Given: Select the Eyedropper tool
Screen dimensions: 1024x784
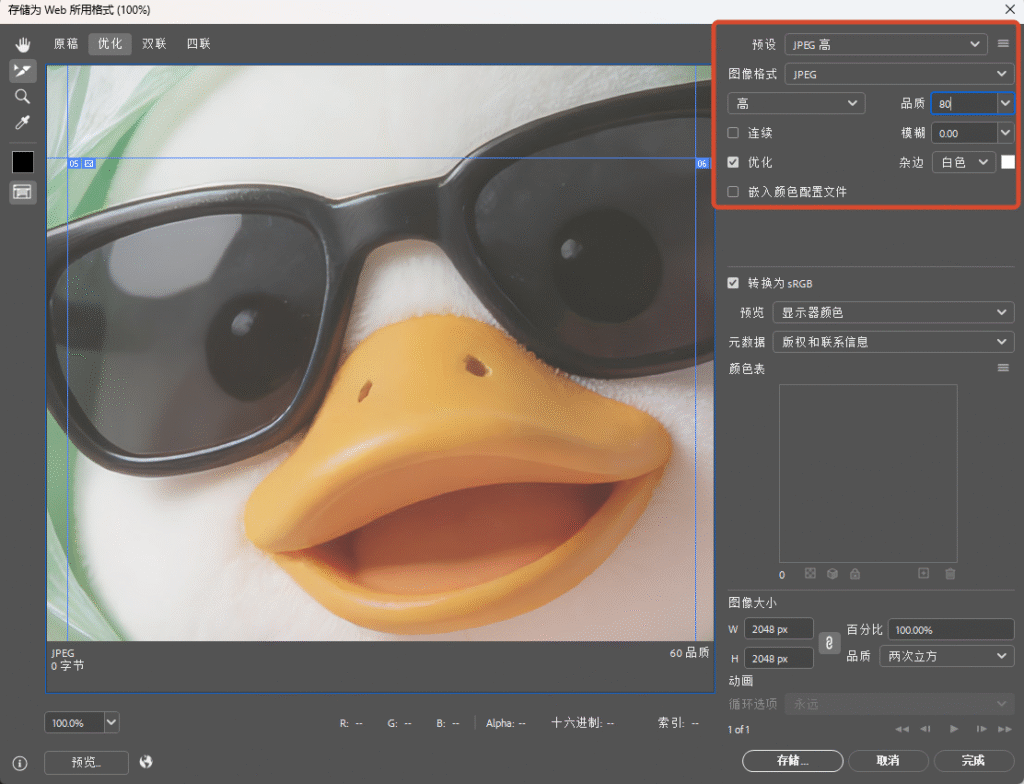Looking at the screenshot, I should 23,123.
